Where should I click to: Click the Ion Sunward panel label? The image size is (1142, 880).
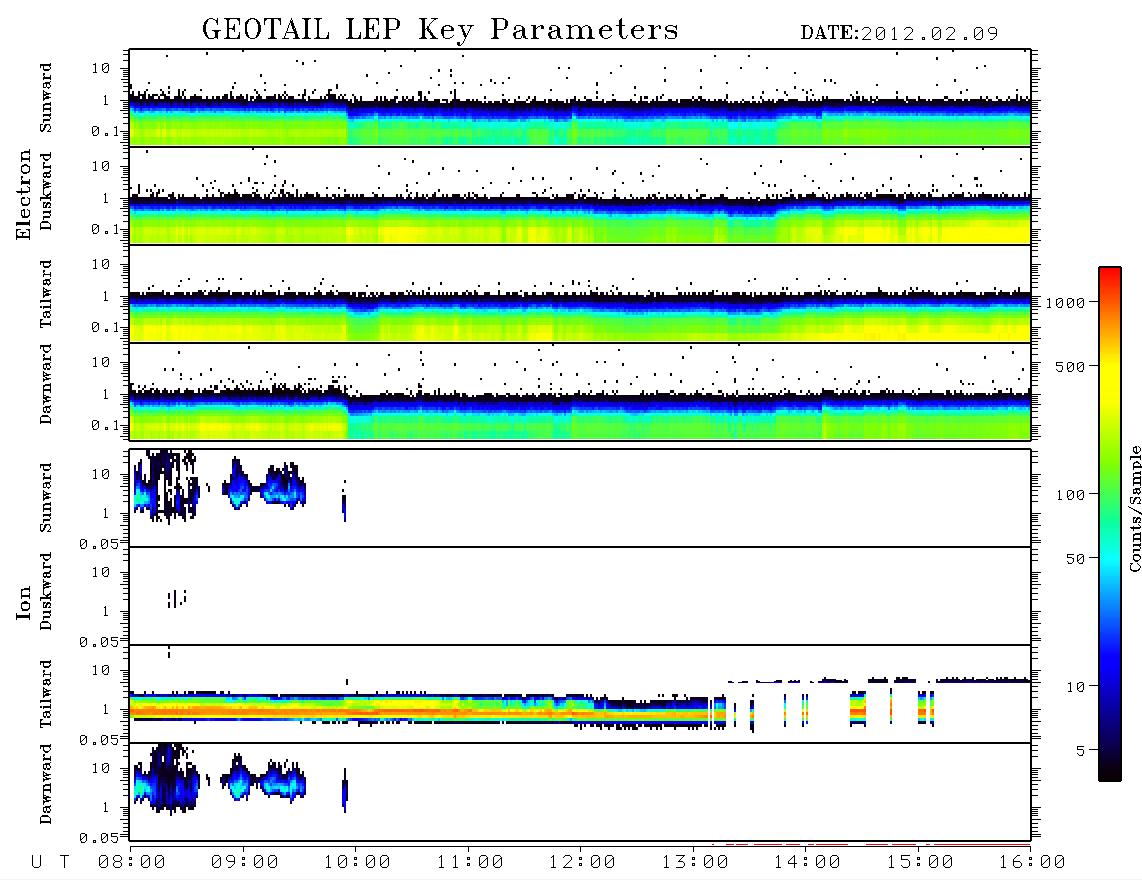[47, 498]
